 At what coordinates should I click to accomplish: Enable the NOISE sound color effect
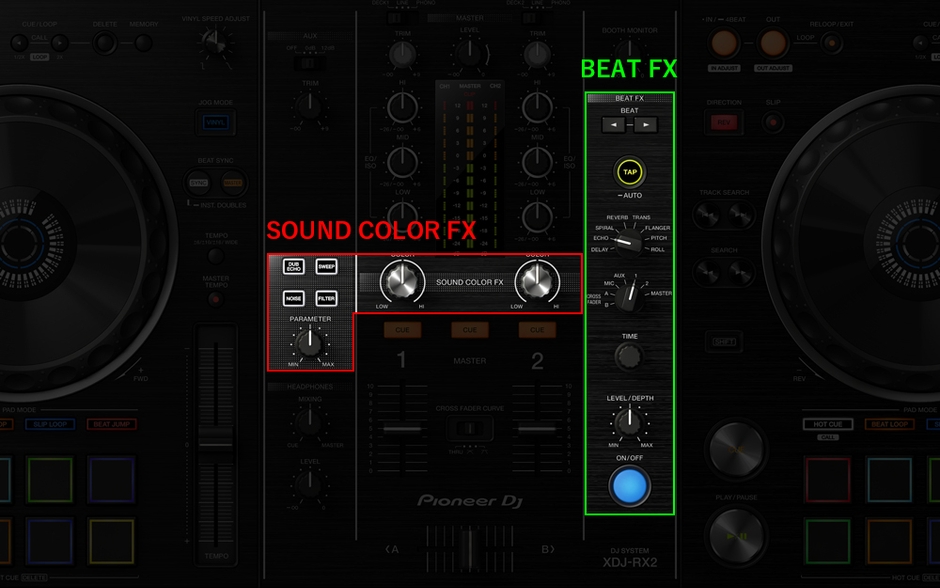point(293,298)
